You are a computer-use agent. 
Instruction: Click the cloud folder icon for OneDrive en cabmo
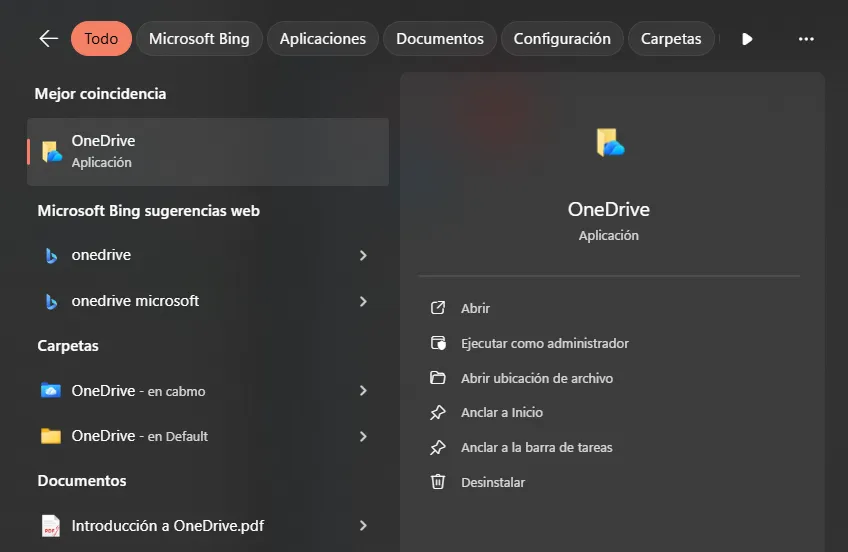pyautogui.click(x=51, y=390)
